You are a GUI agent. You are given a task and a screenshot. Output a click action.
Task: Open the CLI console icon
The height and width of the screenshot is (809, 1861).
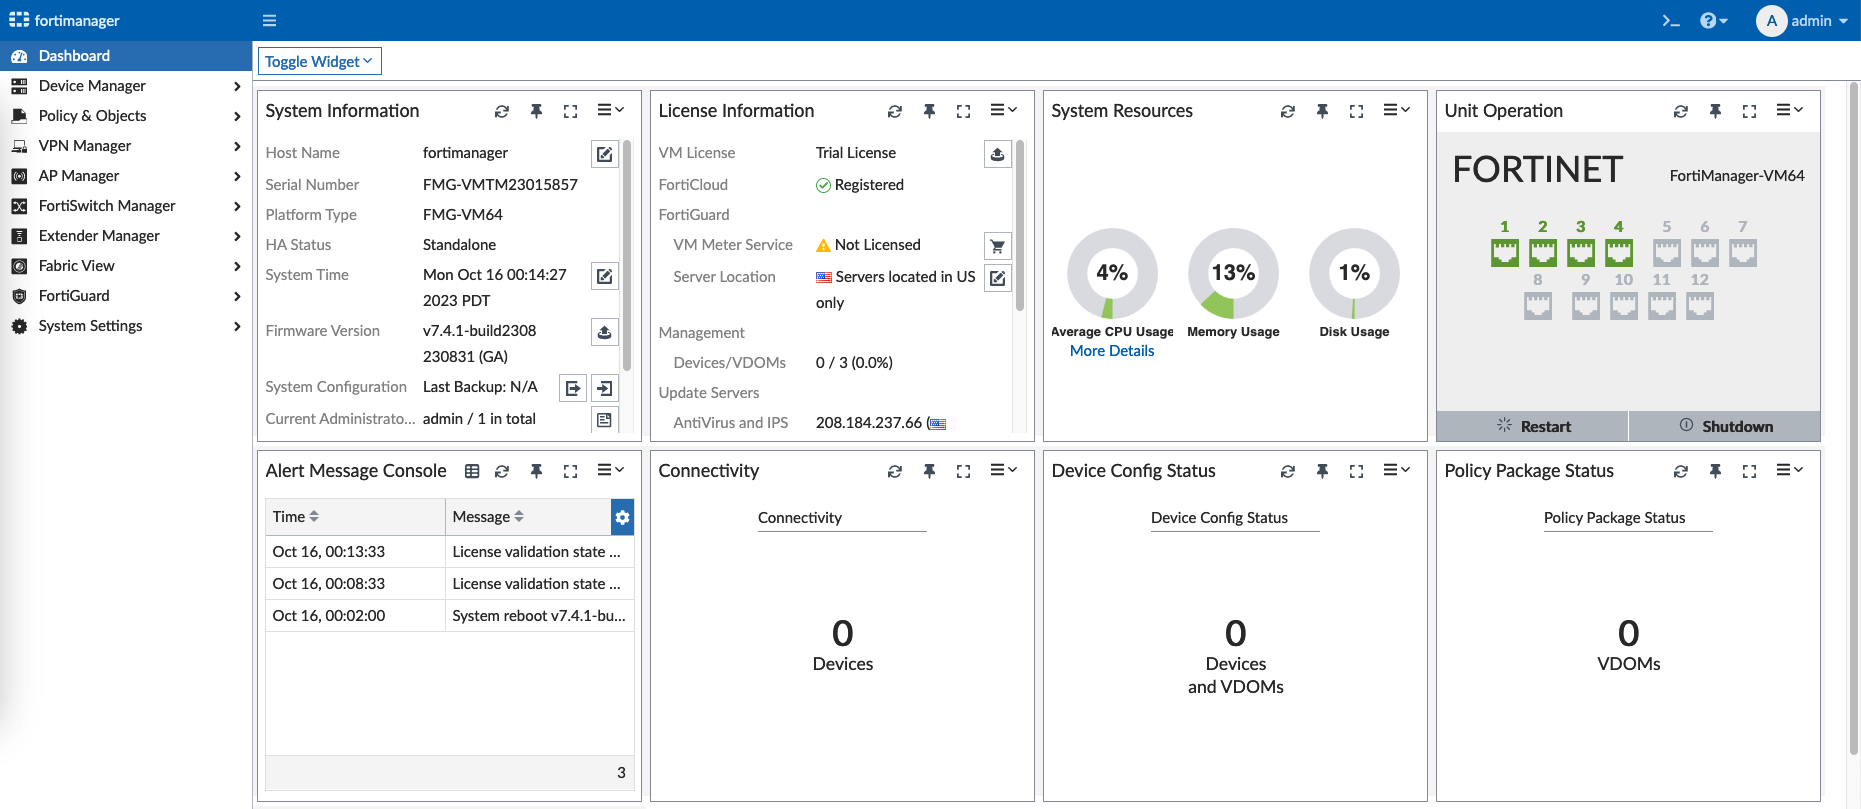1670,21
